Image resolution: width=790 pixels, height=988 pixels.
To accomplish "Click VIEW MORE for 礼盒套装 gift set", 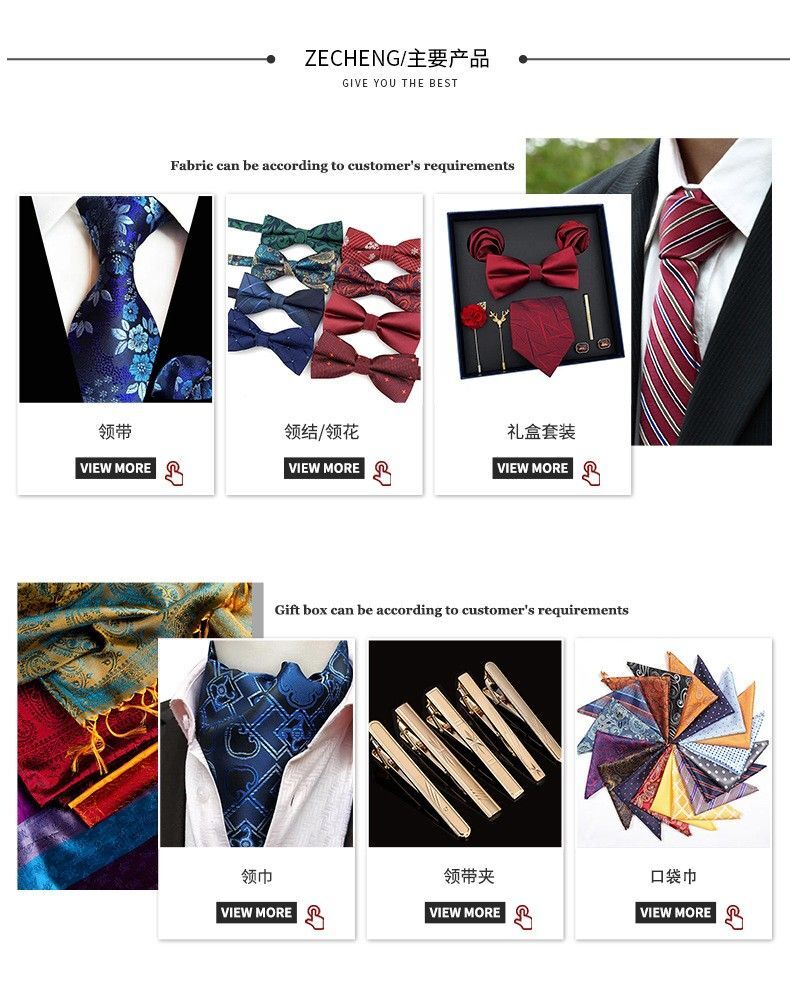I will pos(532,468).
